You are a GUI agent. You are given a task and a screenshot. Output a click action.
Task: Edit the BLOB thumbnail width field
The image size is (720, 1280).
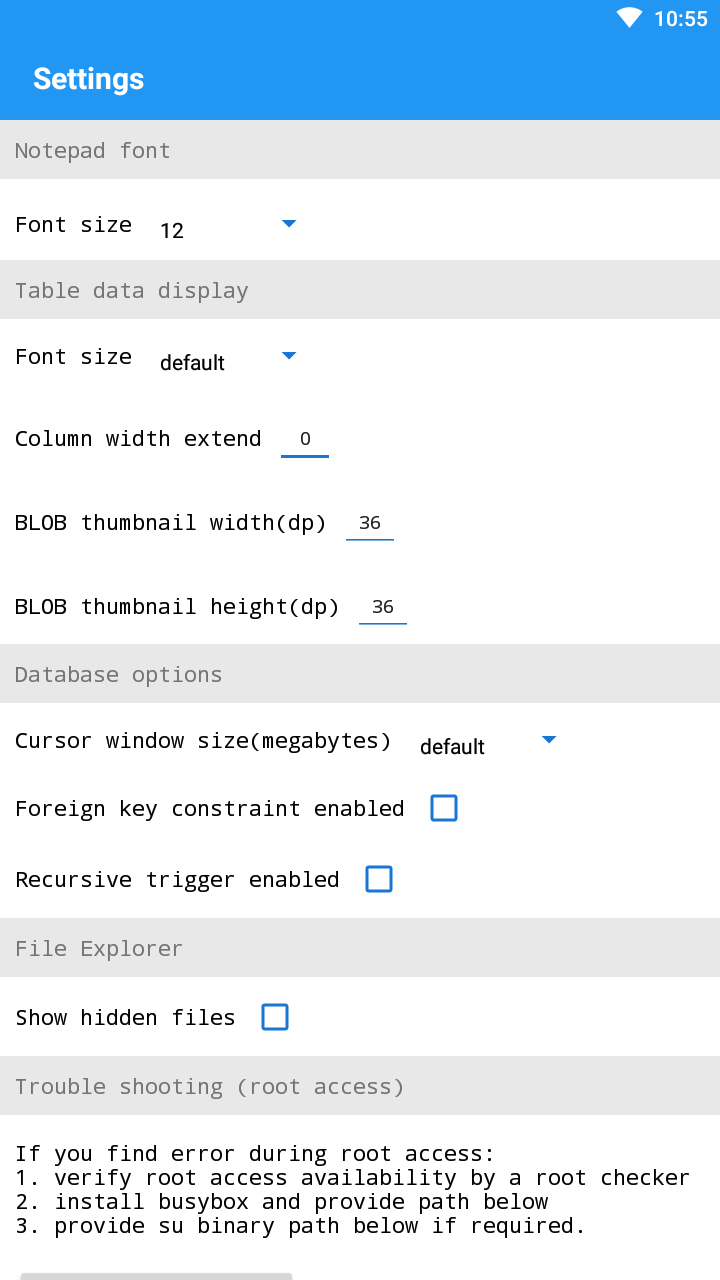370,523
